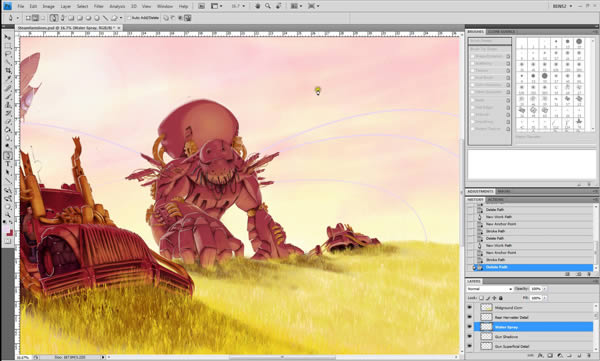The height and width of the screenshot is (361, 600).
Task: Enable Wet Edges checkbox
Action: (473, 107)
